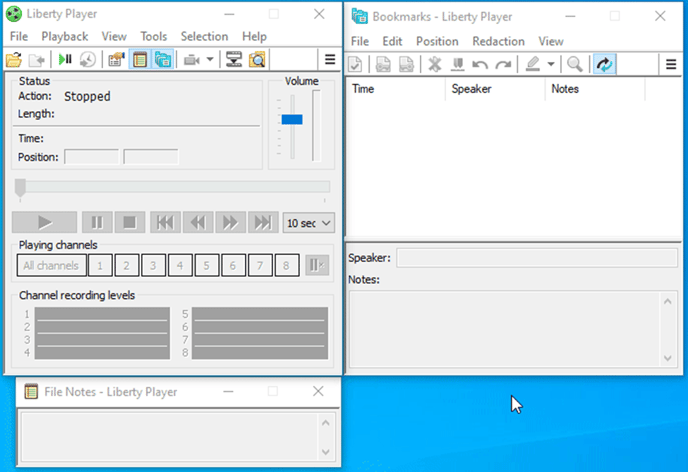
Task: Click the delete bookmark X icon
Action: click(x=434, y=64)
